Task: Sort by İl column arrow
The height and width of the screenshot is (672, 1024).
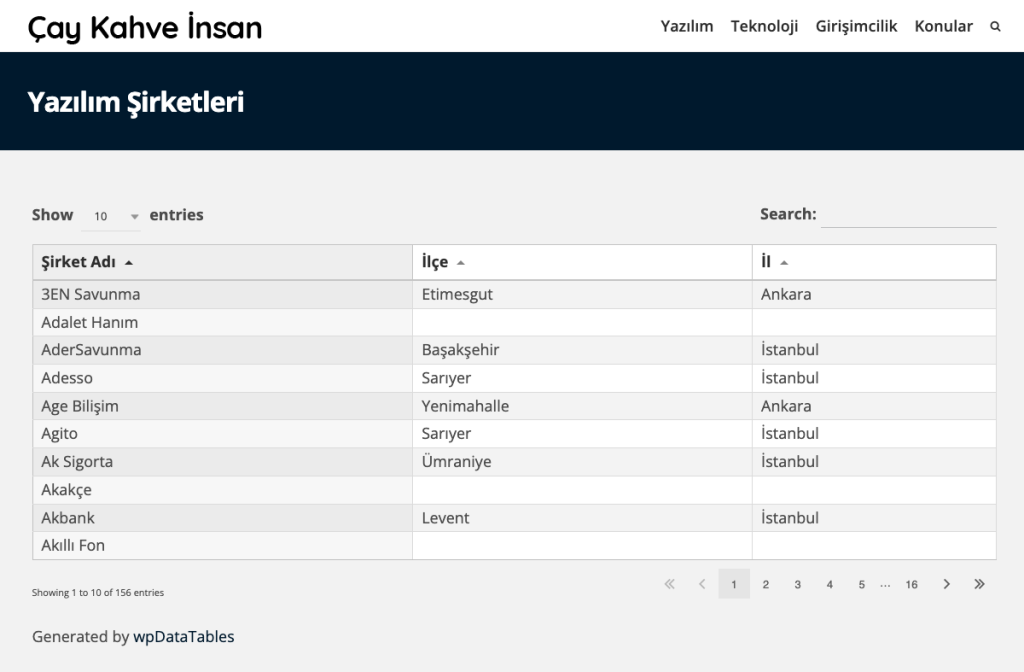Action: tap(784, 263)
